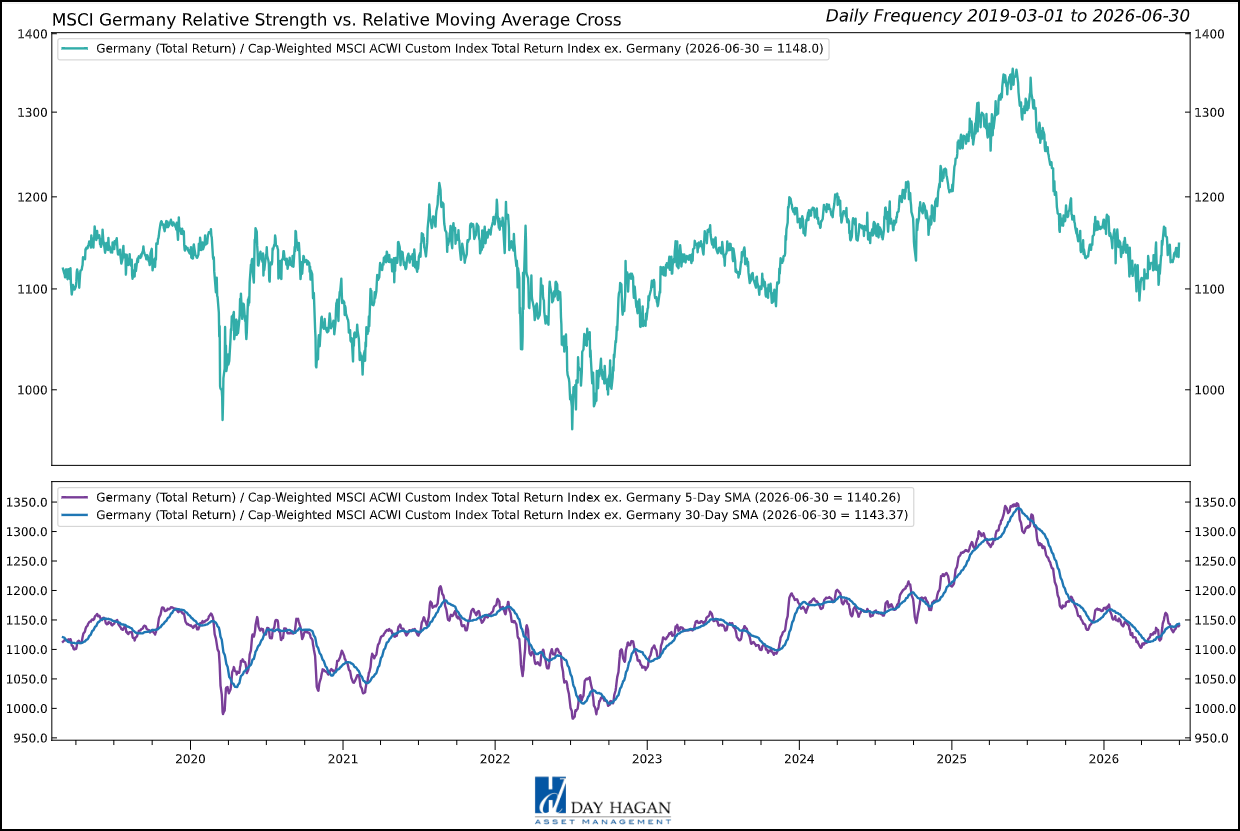The width and height of the screenshot is (1240, 831).
Task: Click the "2024" x-axis label
Action: [x=799, y=757]
